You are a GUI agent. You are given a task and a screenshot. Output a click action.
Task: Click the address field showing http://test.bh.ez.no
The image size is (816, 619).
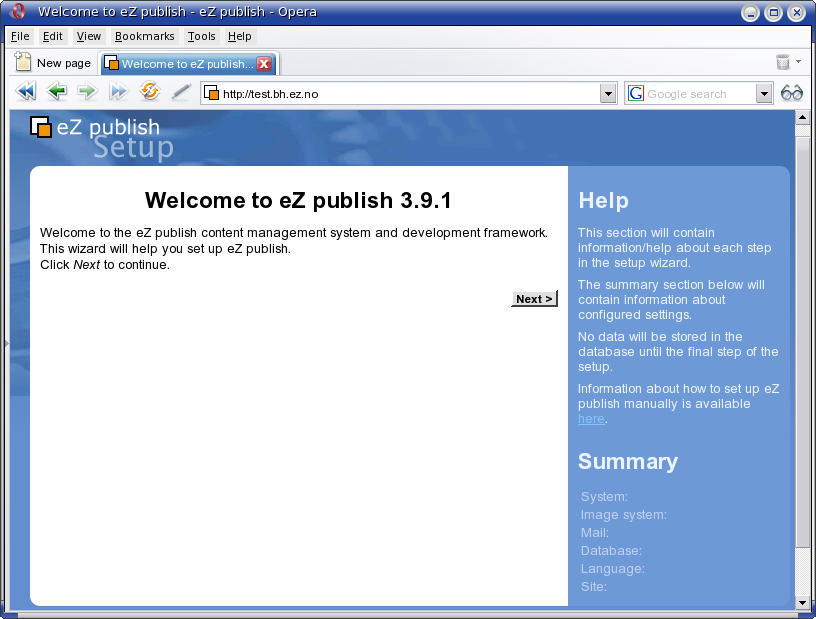click(x=409, y=94)
